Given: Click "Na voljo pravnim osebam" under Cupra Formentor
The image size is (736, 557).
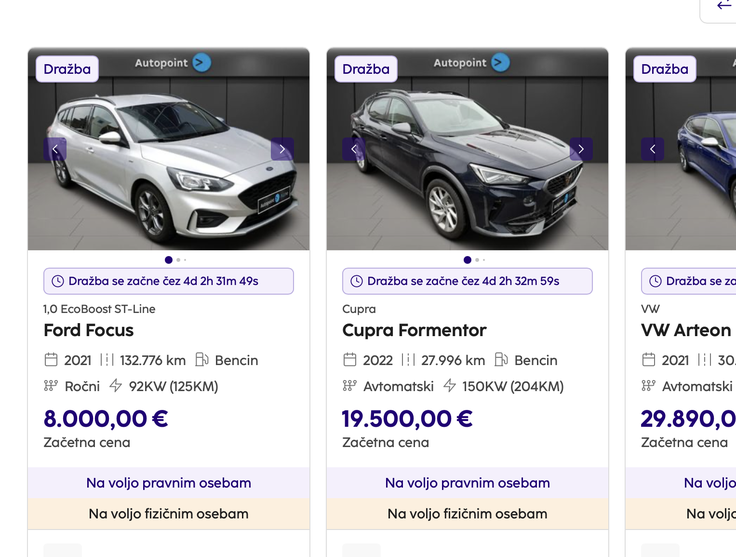Looking at the screenshot, I should click(467, 483).
